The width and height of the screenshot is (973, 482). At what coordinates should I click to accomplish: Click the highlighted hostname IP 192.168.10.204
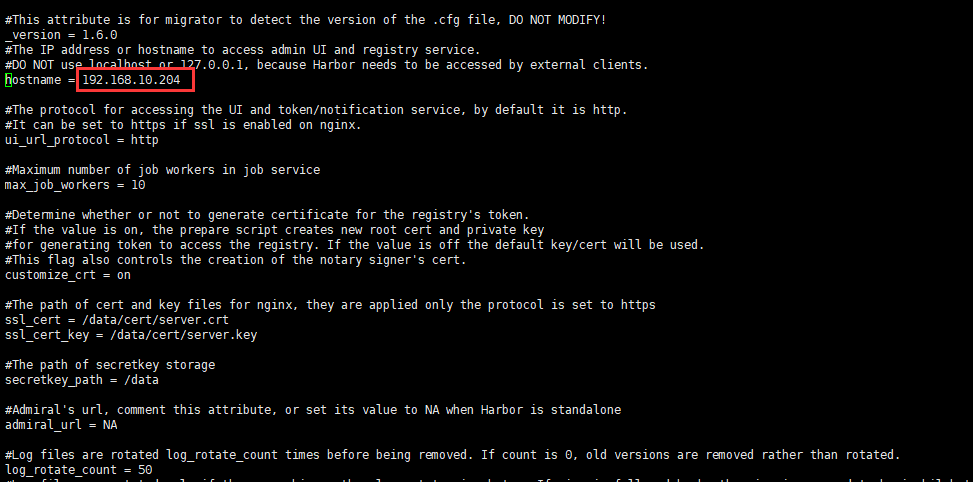(x=131, y=79)
